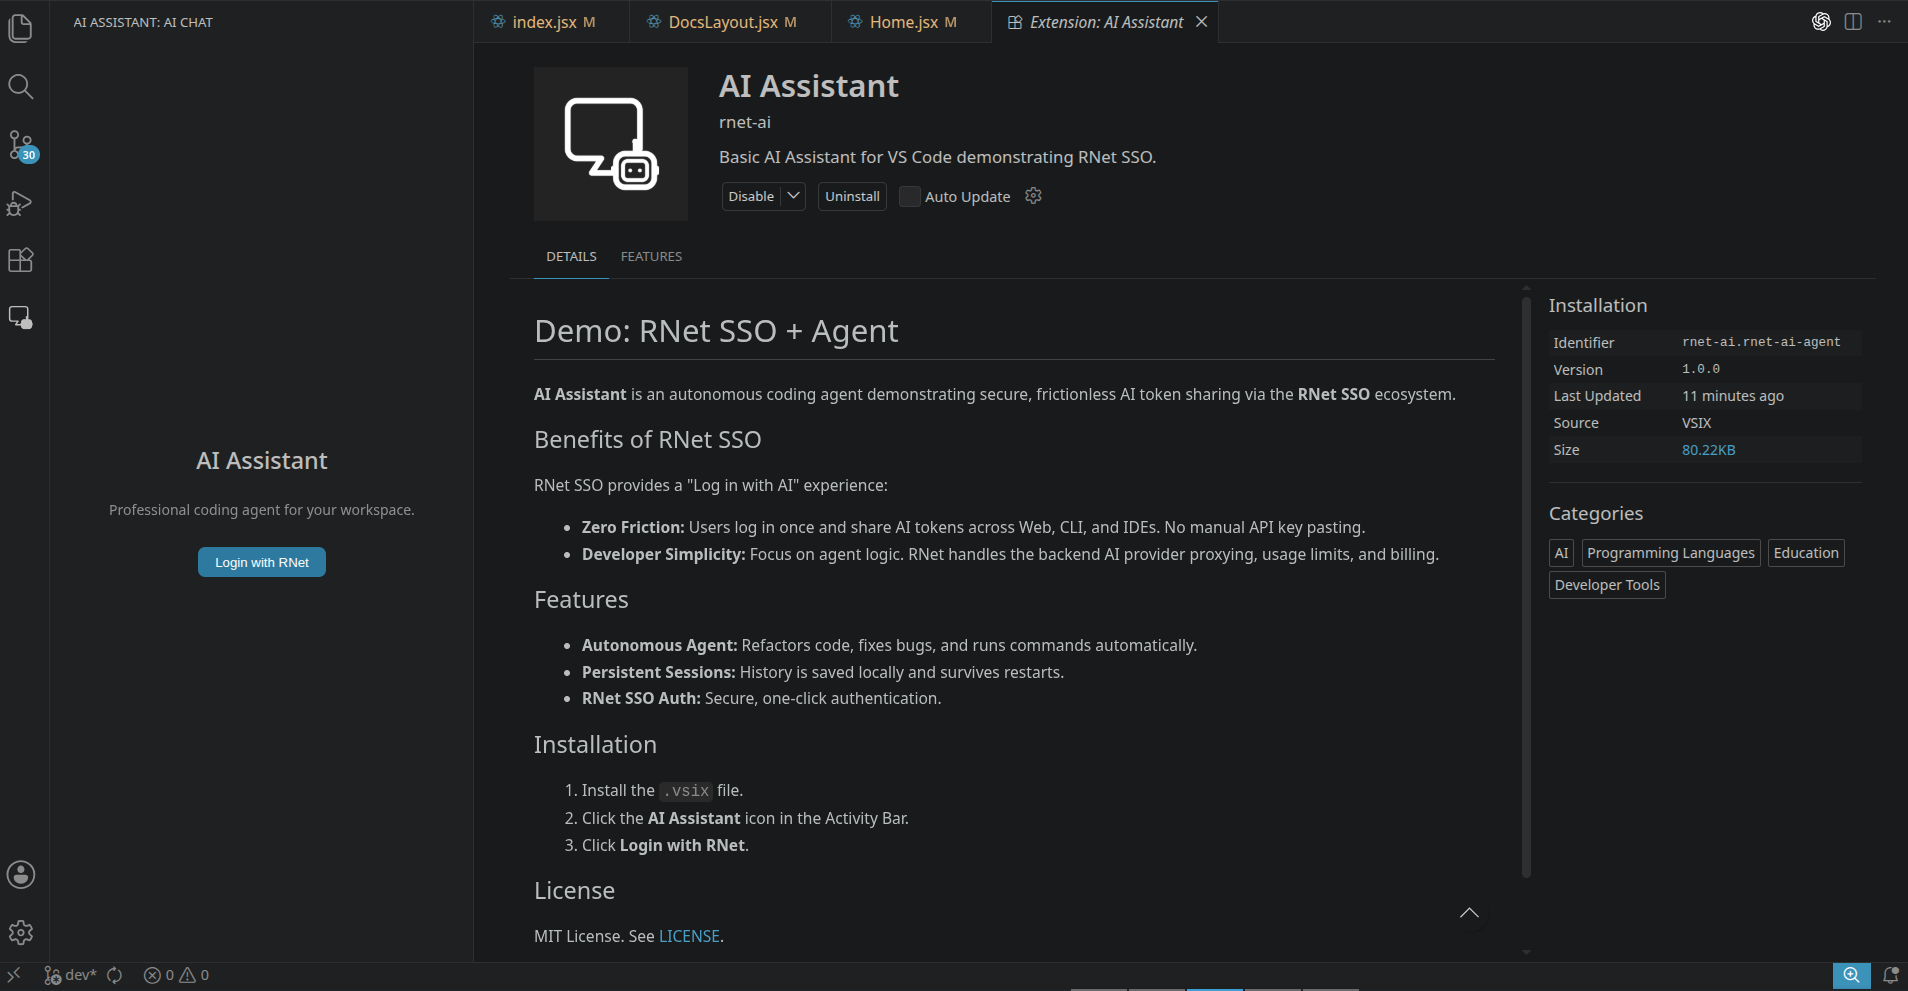Close the Extension: AI Assistant tab
Viewport: 1908px width, 991px height.
coord(1202,22)
